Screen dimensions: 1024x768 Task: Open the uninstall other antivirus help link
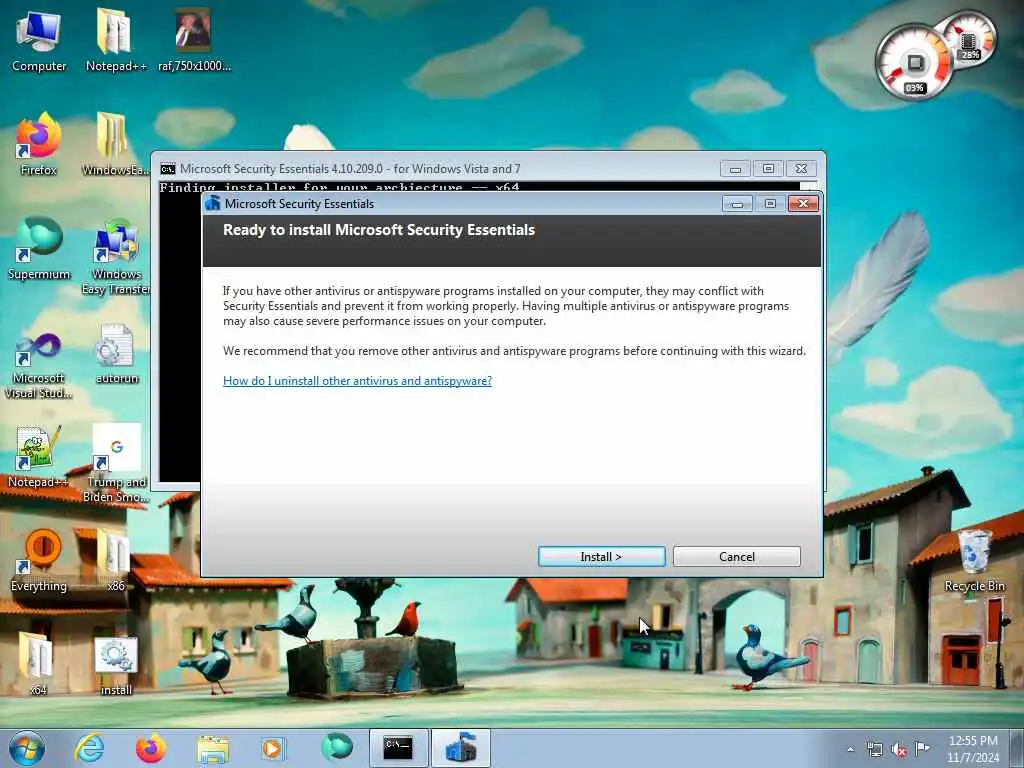click(357, 381)
